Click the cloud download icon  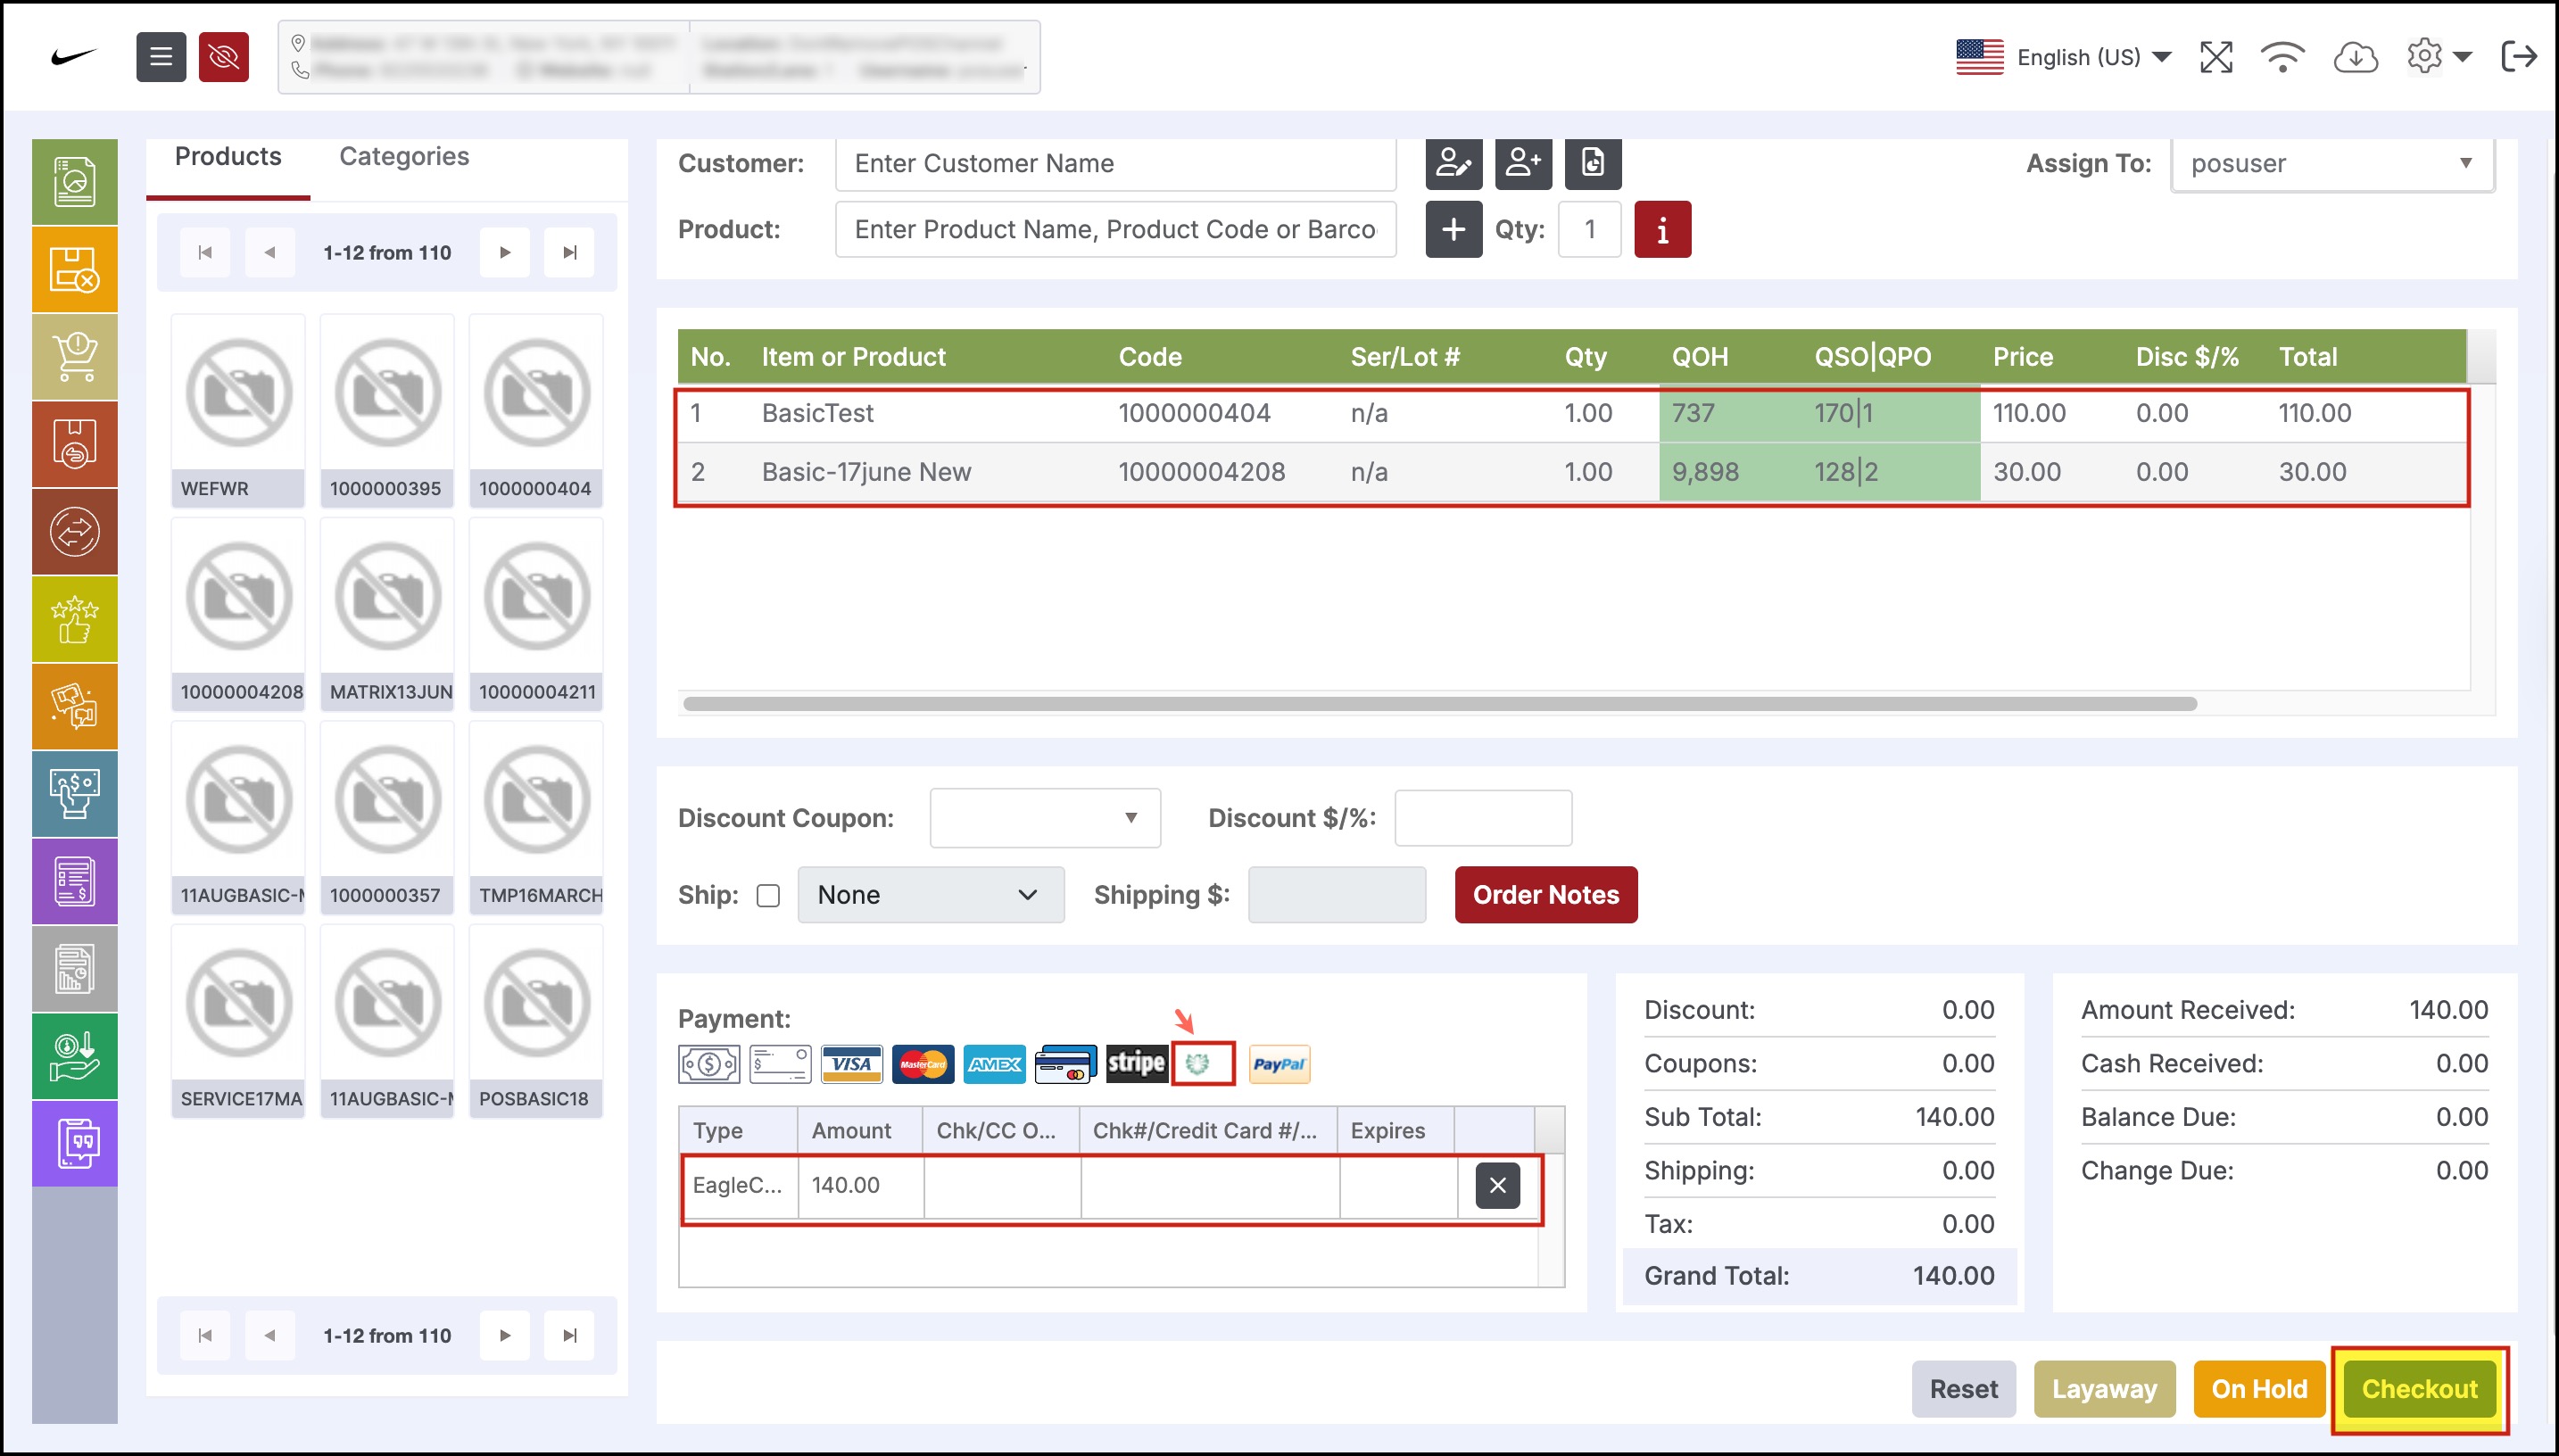pos(2354,57)
